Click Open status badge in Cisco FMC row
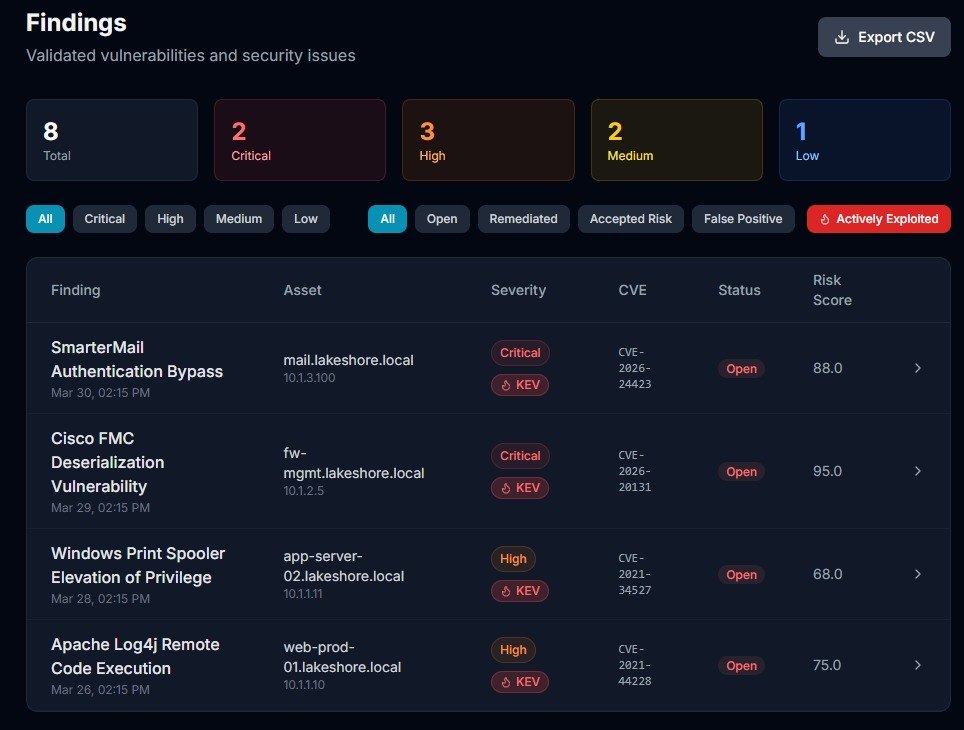Screen dimensions: 964x730 pyautogui.click(x=741, y=472)
